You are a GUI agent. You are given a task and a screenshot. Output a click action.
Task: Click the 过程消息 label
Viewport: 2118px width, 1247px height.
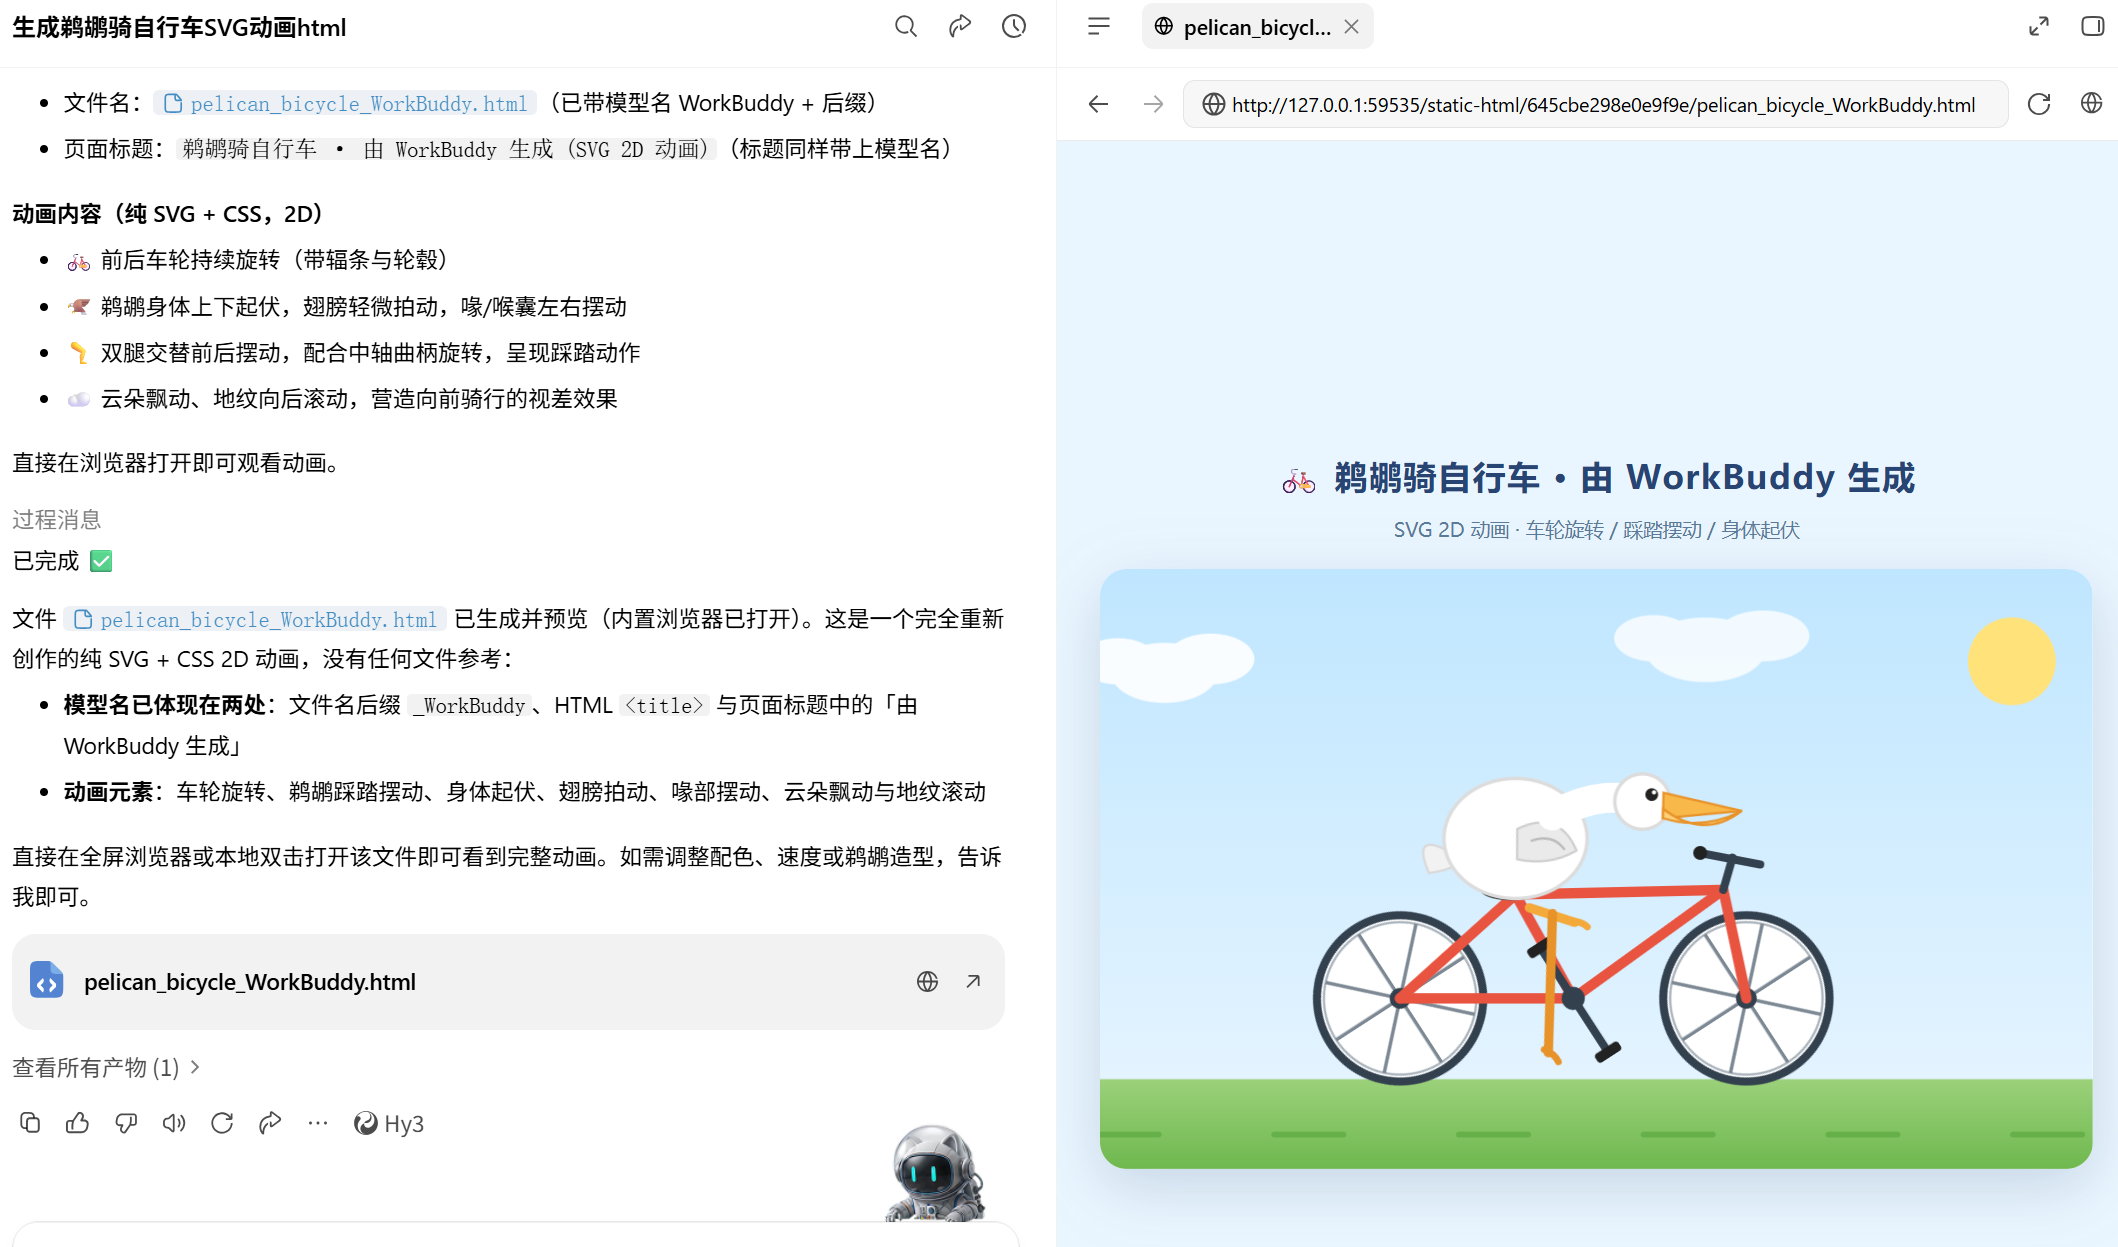(x=57, y=520)
